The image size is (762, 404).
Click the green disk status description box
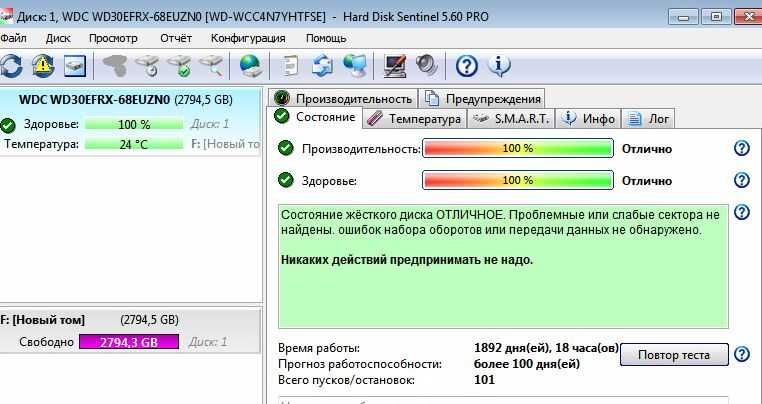point(503,266)
